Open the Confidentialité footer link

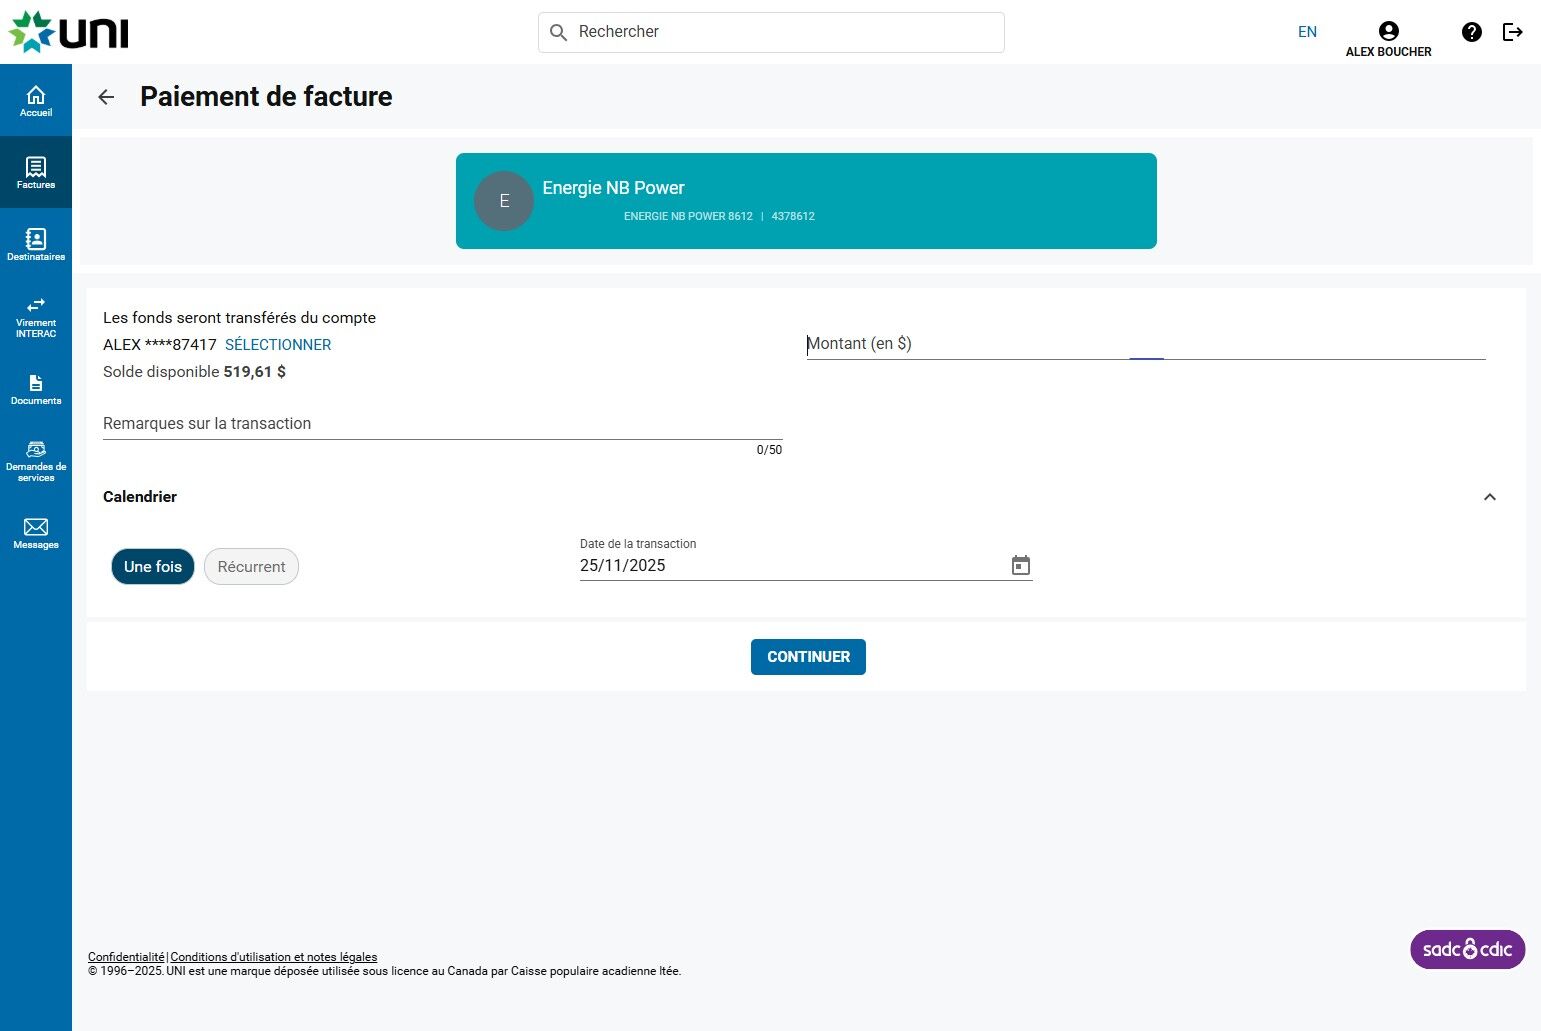pyautogui.click(x=126, y=957)
